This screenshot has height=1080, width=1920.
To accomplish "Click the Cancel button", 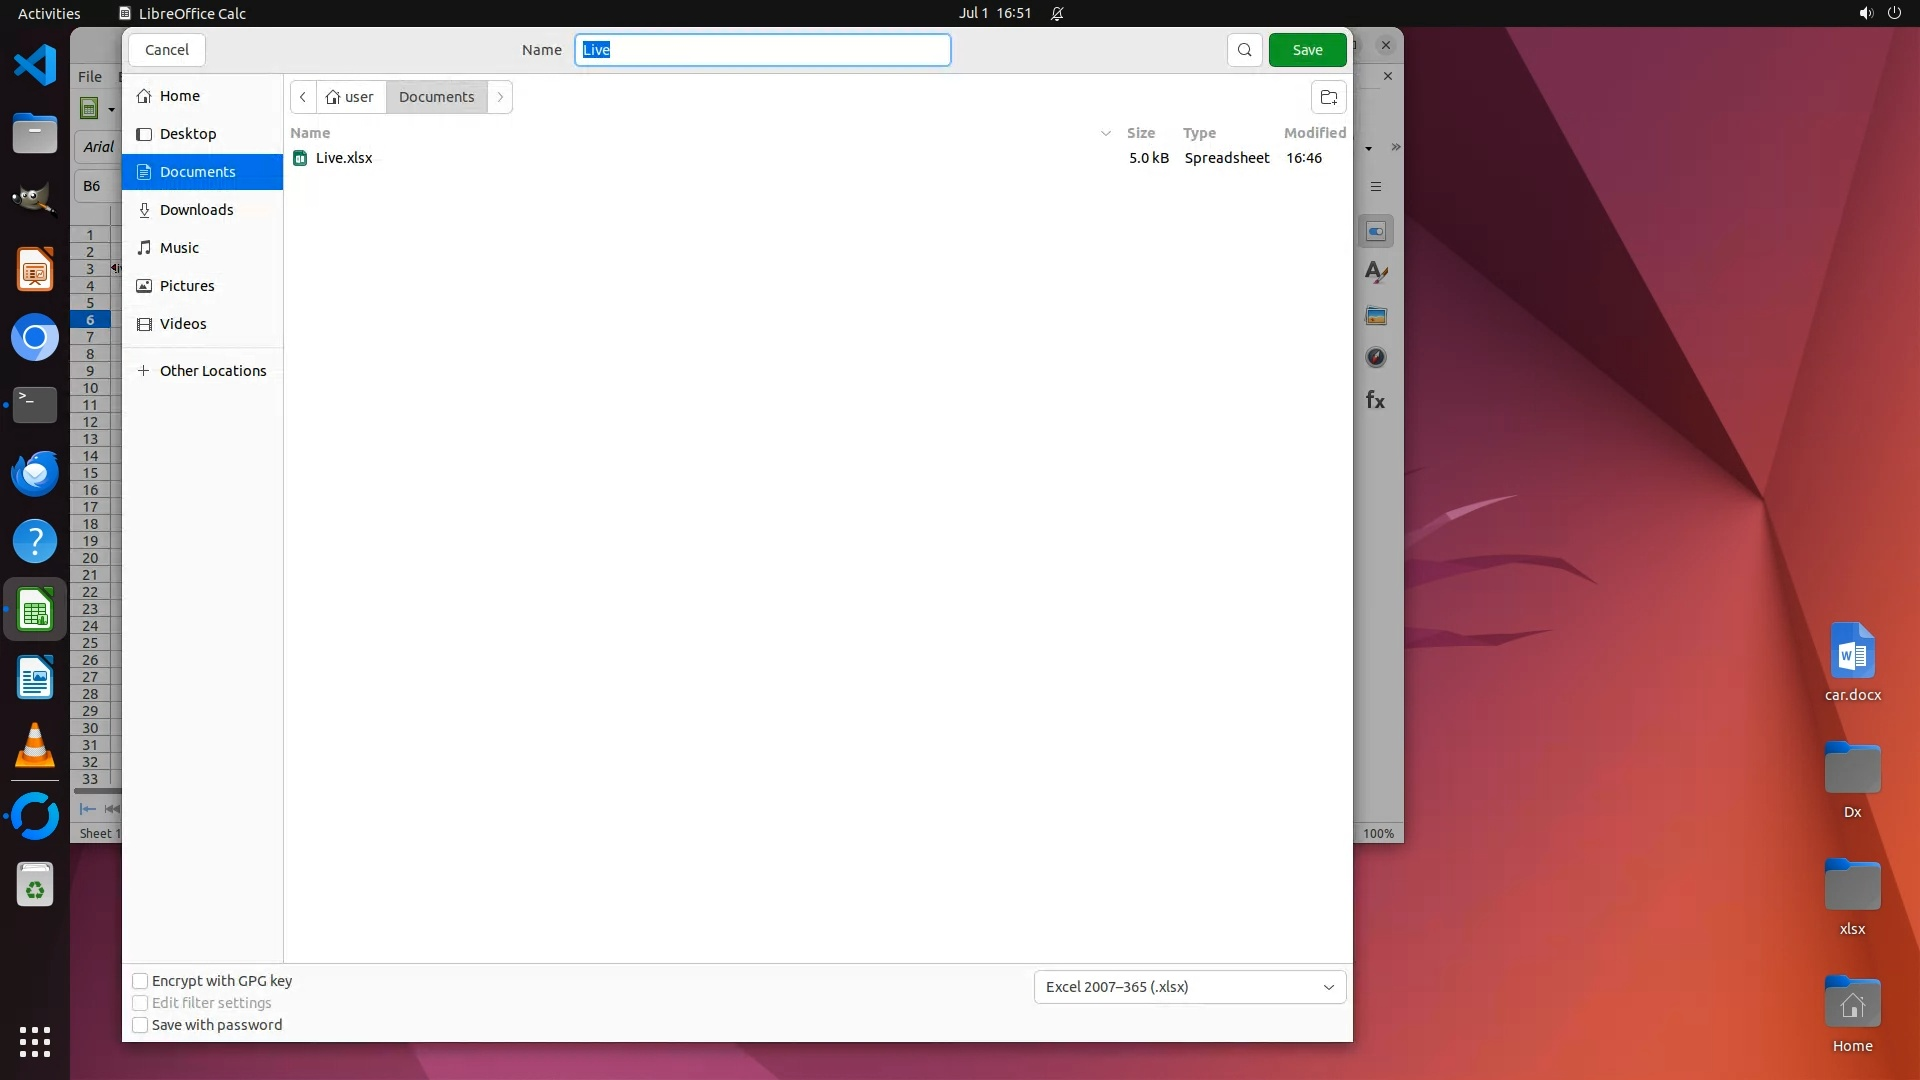I will (166, 50).
